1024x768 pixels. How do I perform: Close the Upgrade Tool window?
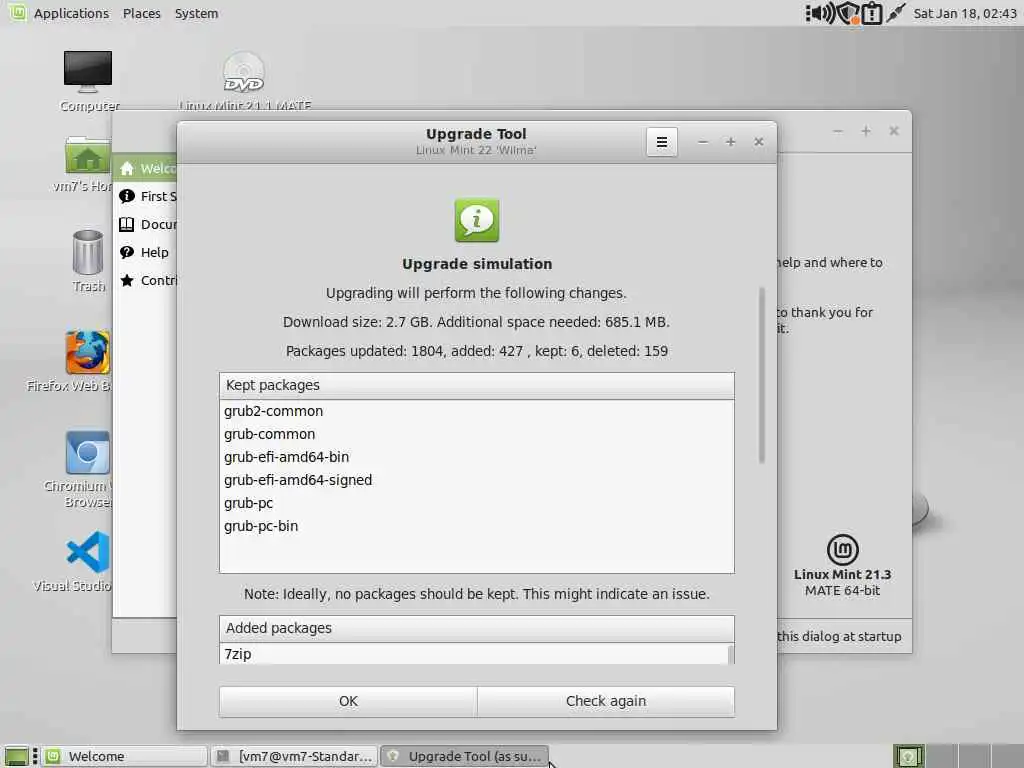pos(759,142)
